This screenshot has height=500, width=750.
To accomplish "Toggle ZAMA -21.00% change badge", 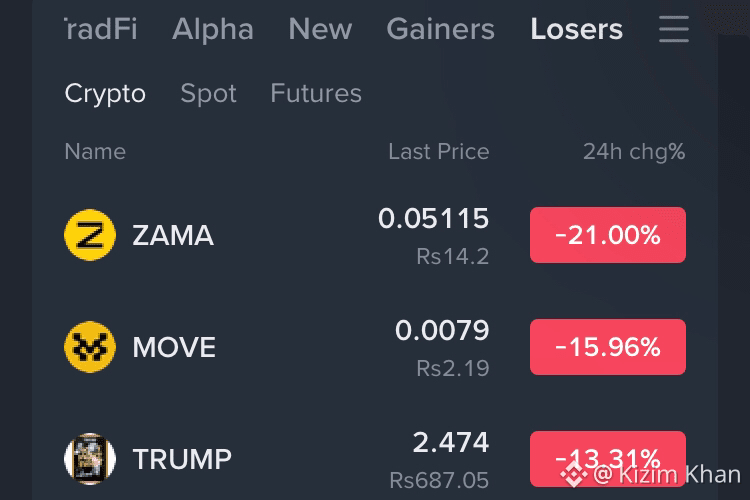I will click(607, 235).
